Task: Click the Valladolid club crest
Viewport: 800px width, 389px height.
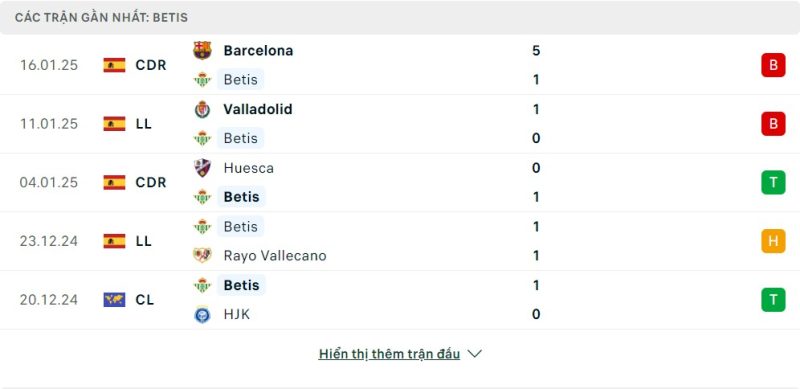Action: (x=203, y=109)
